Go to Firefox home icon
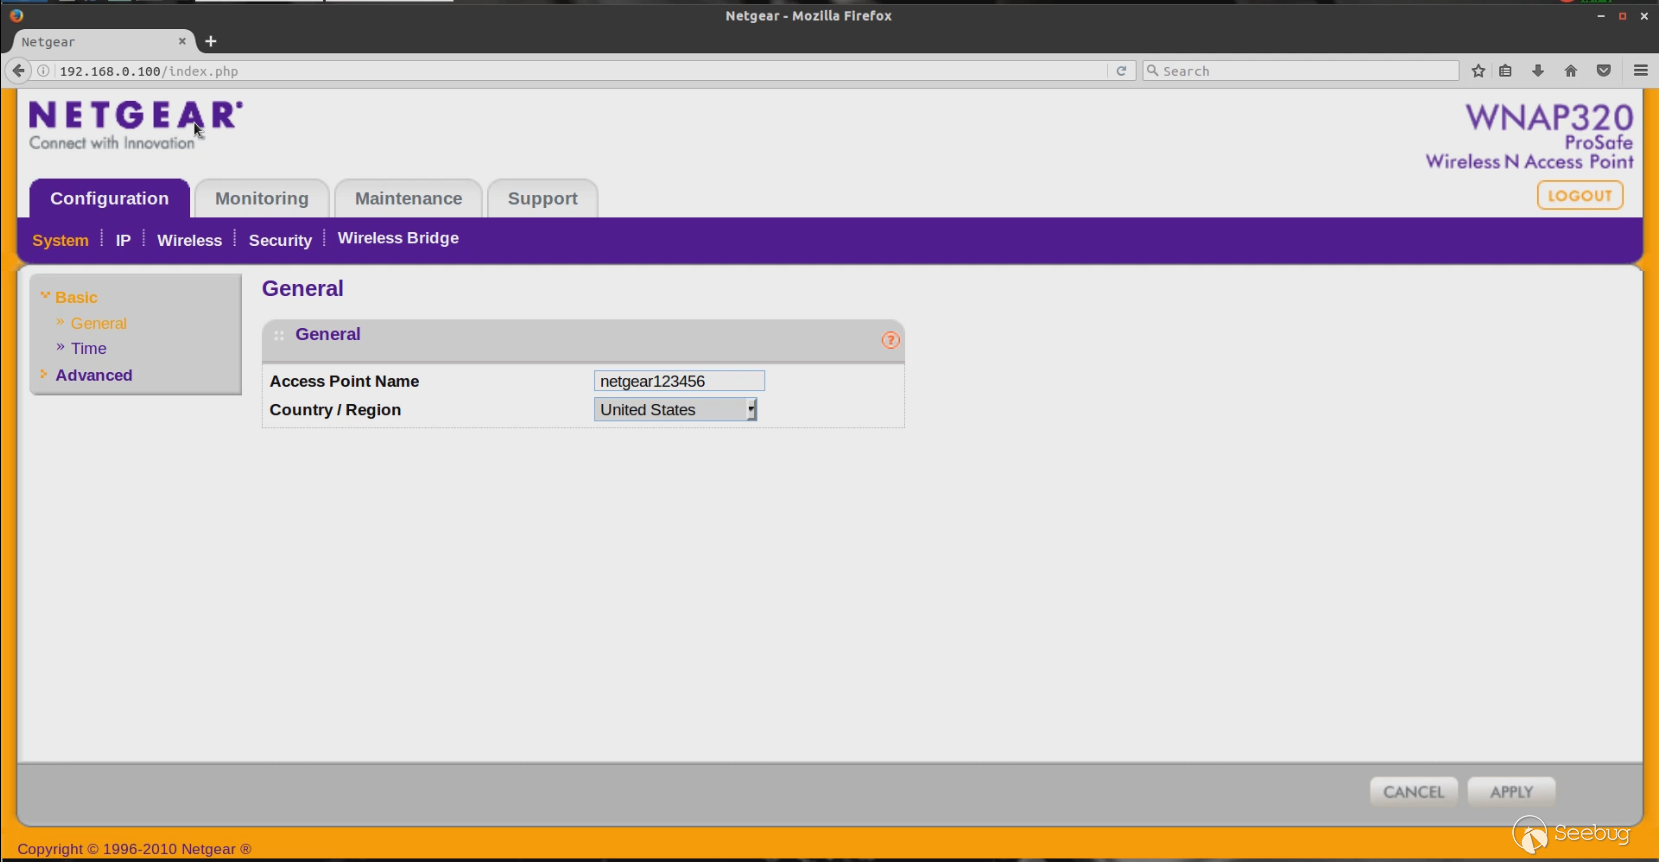 [1571, 71]
